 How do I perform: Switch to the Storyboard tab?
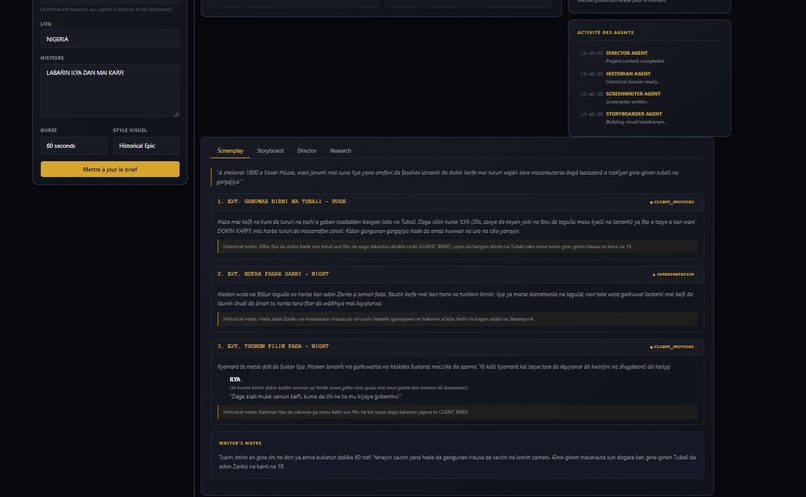click(x=270, y=151)
